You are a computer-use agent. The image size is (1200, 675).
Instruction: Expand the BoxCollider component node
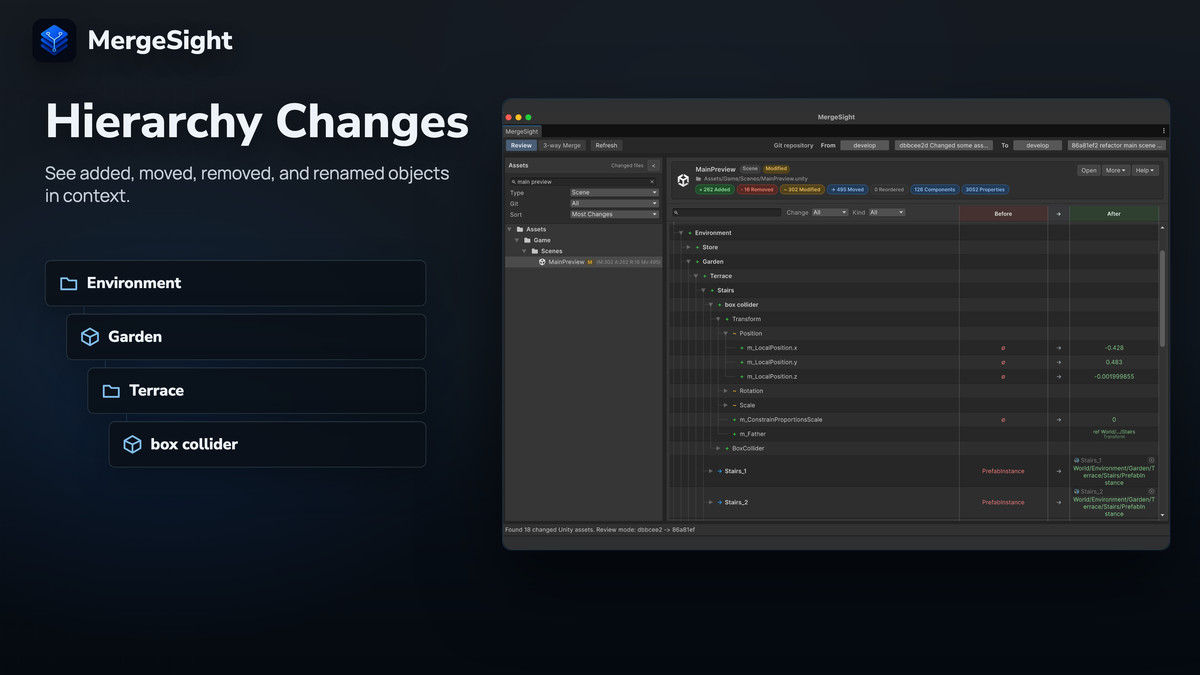[x=718, y=448]
